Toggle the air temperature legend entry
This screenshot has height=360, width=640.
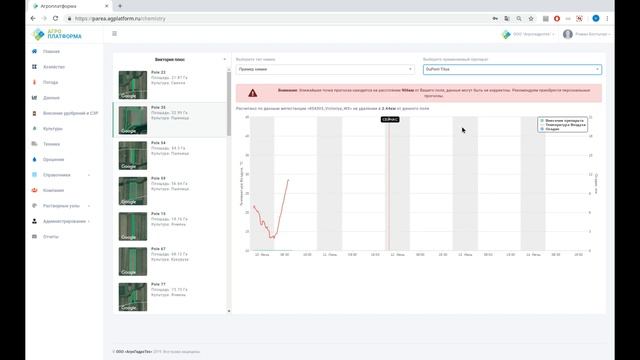click(562, 125)
